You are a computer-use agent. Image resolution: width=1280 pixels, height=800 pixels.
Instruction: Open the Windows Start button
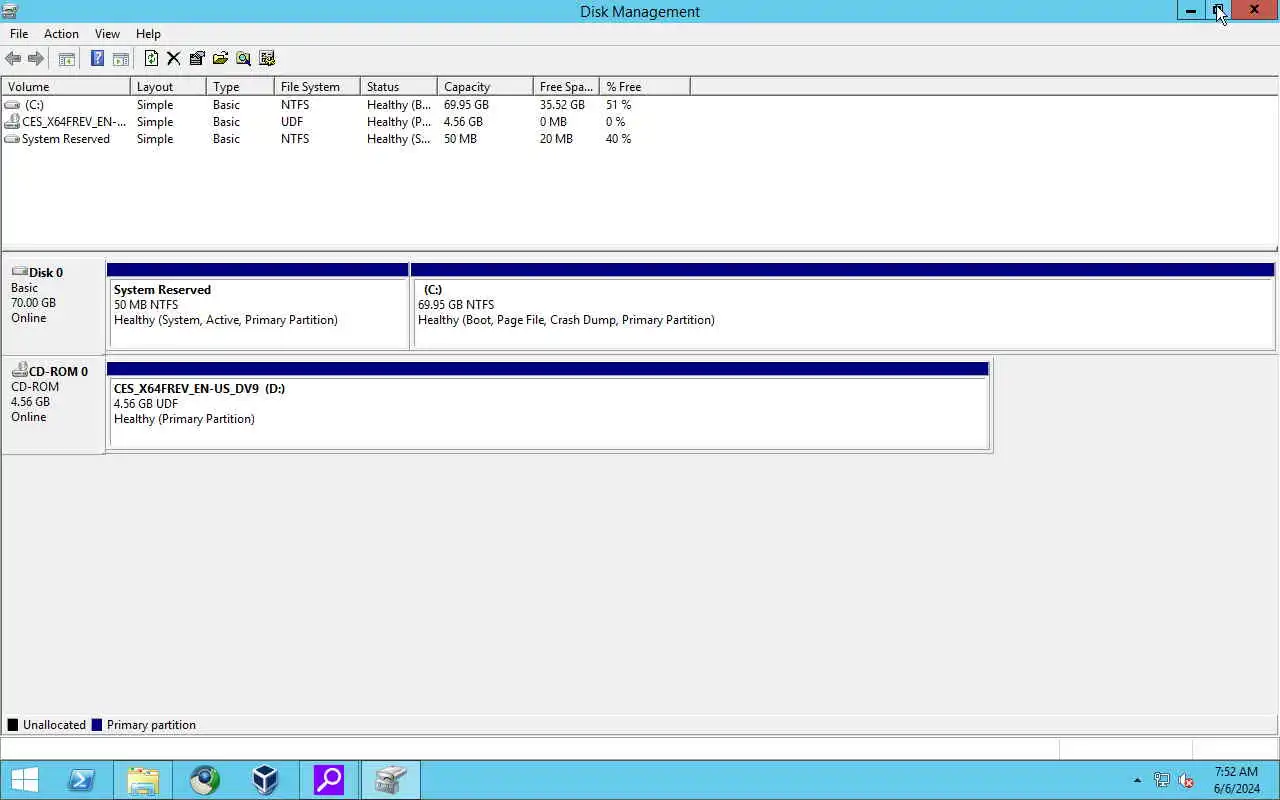tap(25, 780)
